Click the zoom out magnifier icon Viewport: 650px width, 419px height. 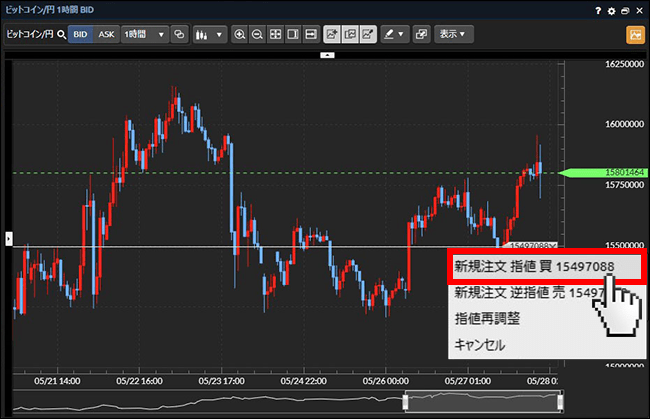click(257, 34)
